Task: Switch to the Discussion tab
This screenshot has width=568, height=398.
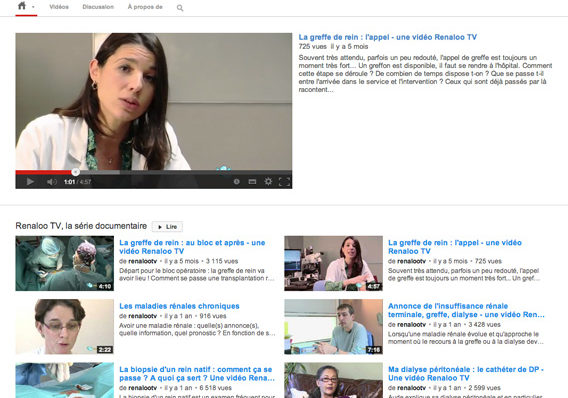Action: pos(98,7)
